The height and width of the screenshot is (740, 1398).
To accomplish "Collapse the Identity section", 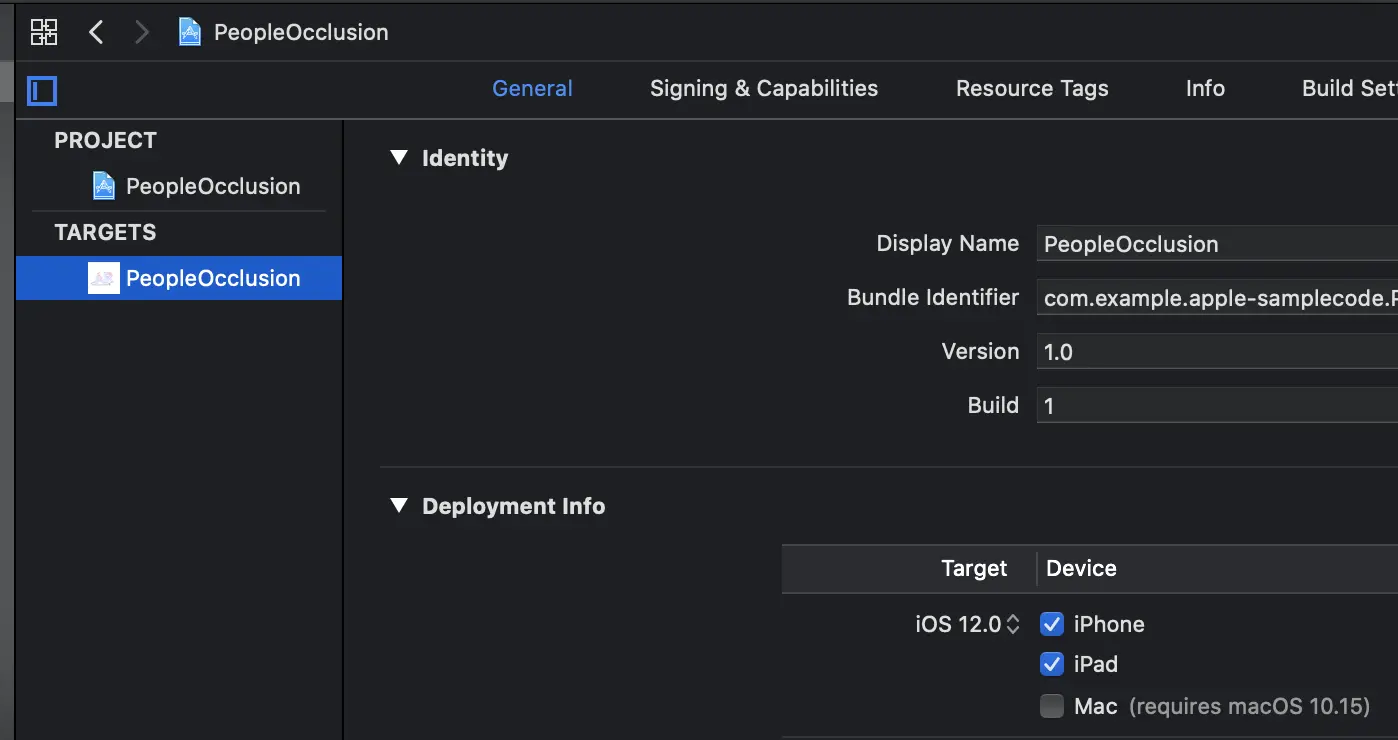I will click(x=399, y=158).
